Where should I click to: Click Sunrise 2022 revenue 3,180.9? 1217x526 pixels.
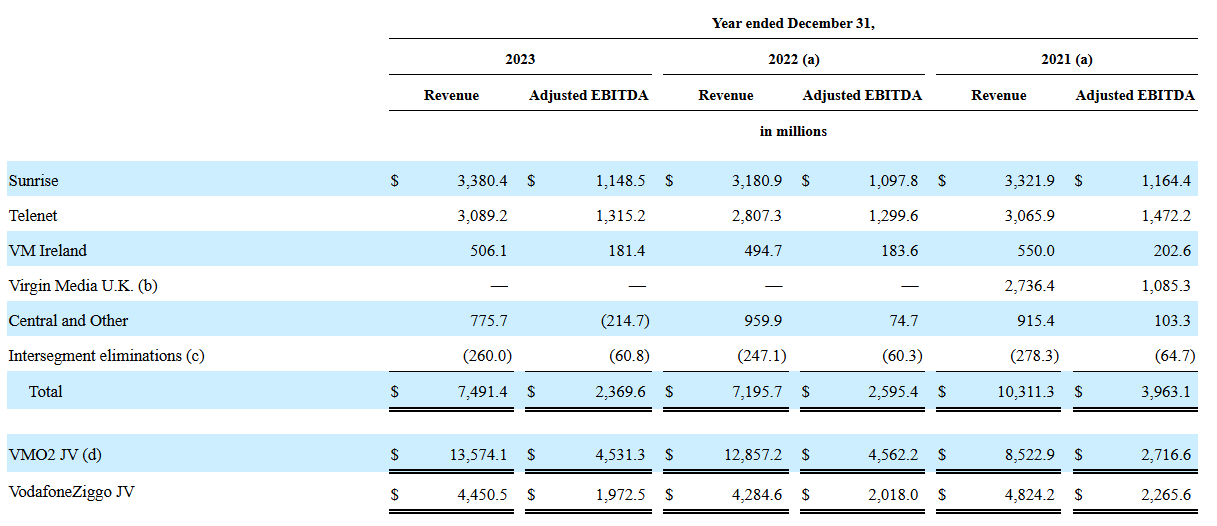pos(756,181)
